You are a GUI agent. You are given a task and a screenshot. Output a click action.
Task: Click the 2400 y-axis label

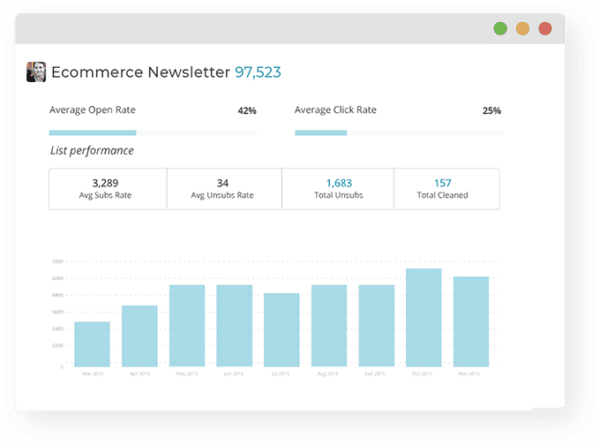[x=57, y=329]
